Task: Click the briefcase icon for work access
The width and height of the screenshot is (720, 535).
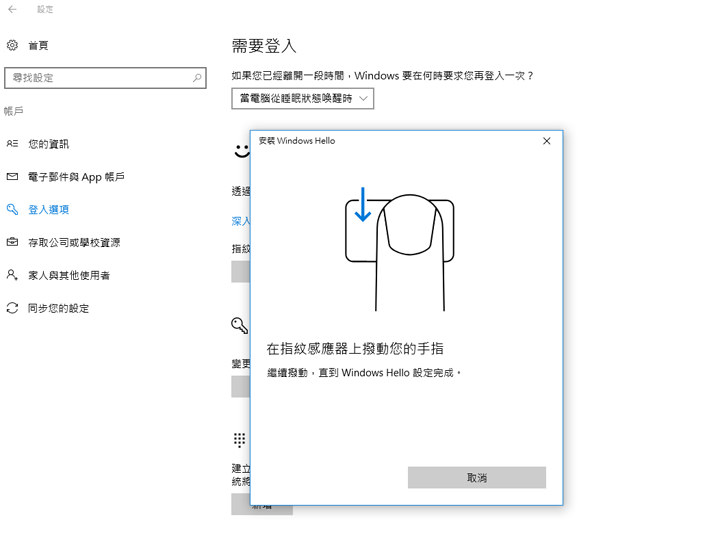Action: pyautogui.click(x=12, y=242)
